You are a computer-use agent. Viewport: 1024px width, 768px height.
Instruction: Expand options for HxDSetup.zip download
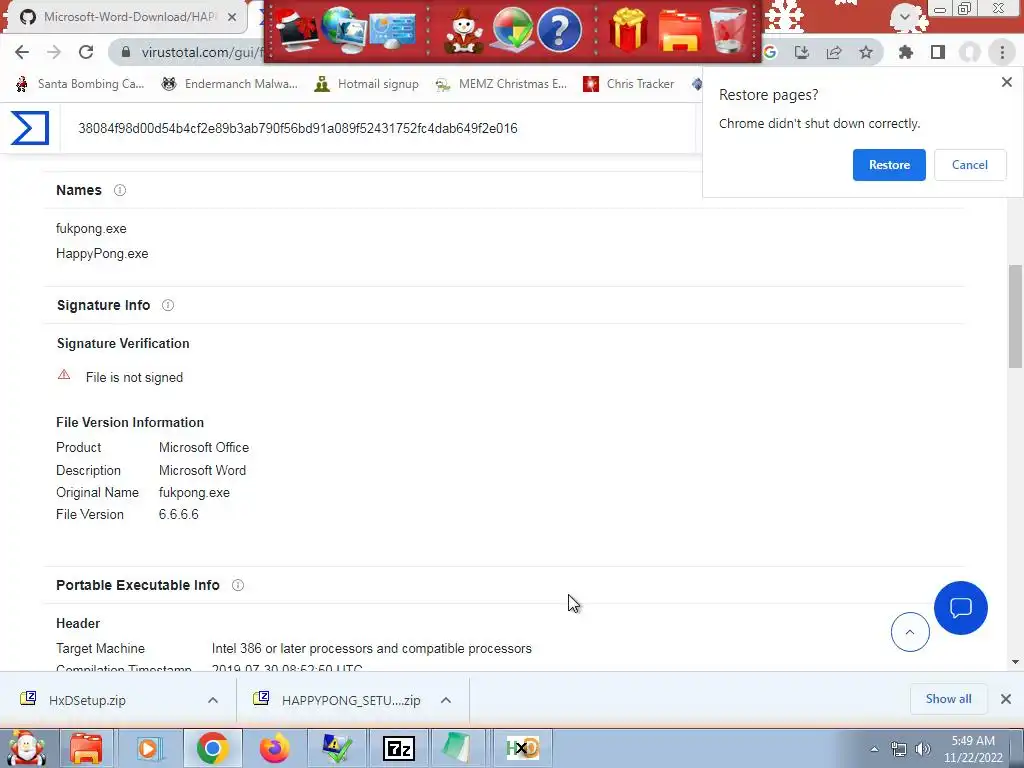213,700
